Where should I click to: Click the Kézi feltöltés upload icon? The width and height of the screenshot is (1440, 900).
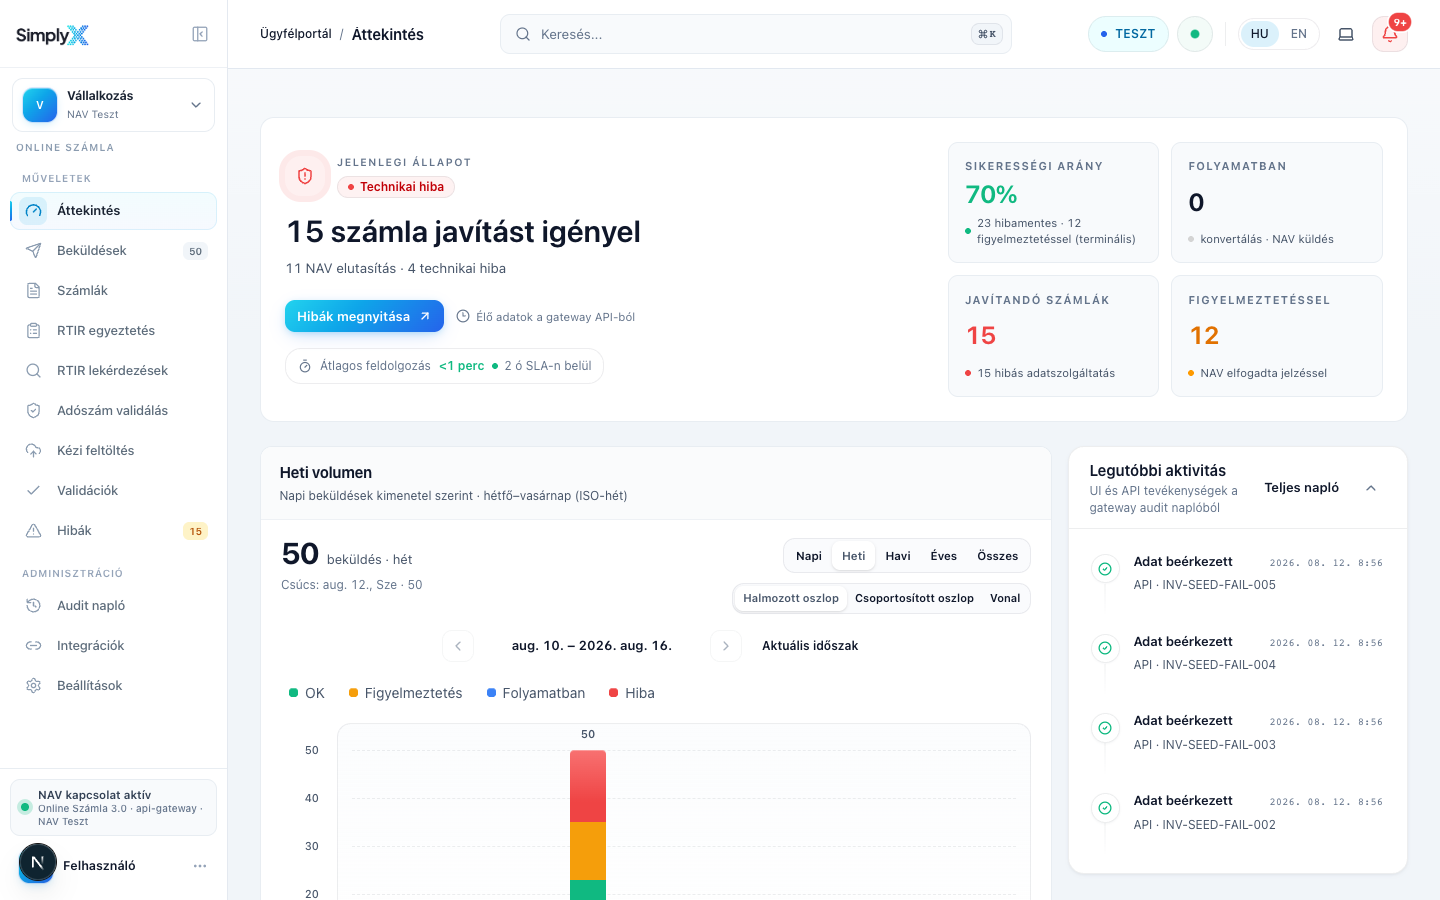(x=34, y=451)
